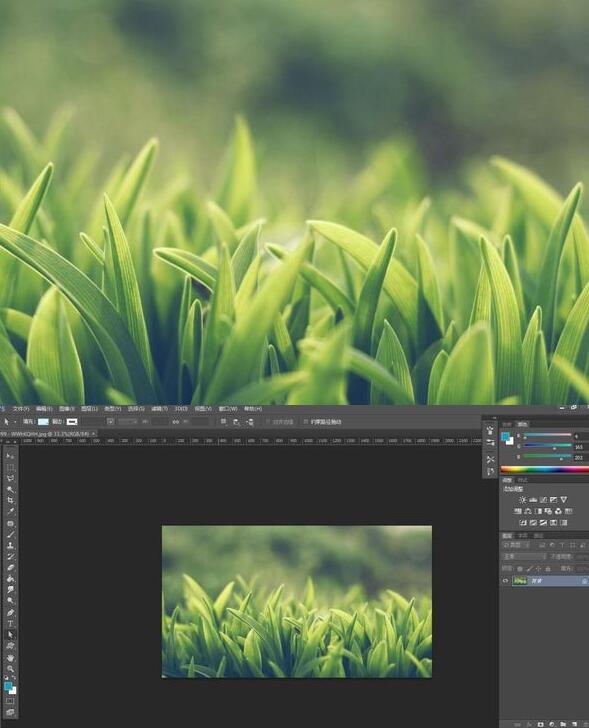Open the layer filter type dropdown
This screenshot has height=728, width=589.
point(517,545)
